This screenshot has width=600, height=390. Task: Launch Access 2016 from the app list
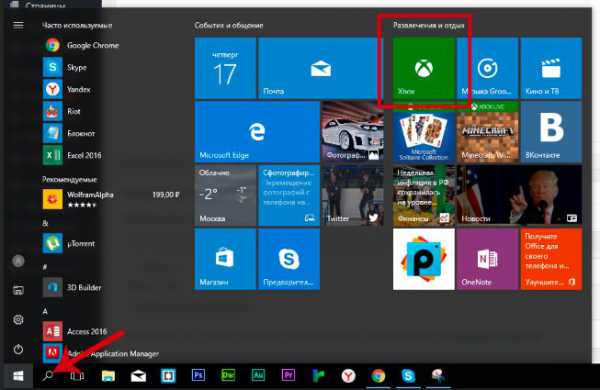click(x=75, y=331)
